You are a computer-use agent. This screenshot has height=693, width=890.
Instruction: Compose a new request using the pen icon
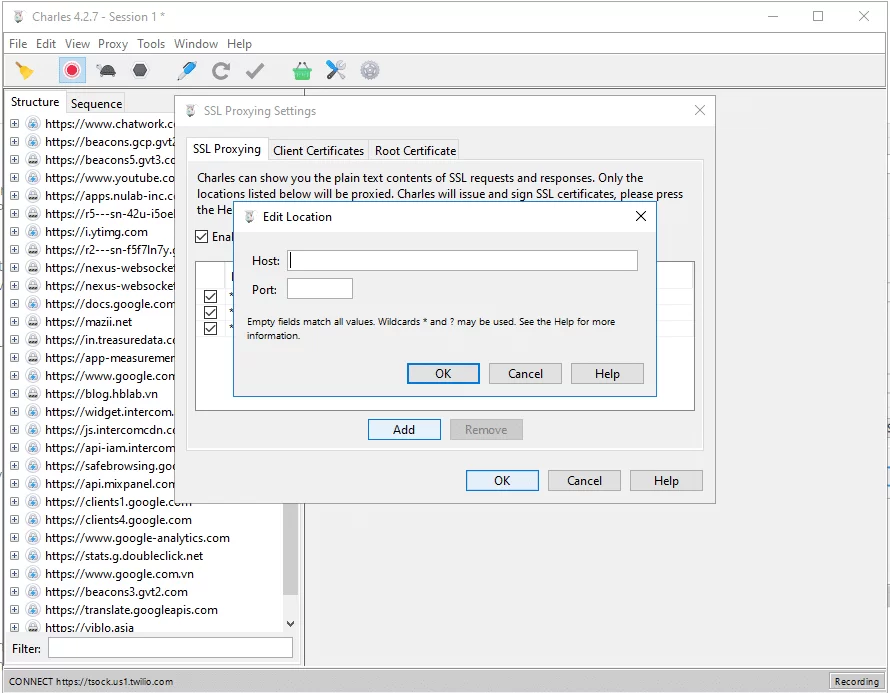(x=185, y=70)
